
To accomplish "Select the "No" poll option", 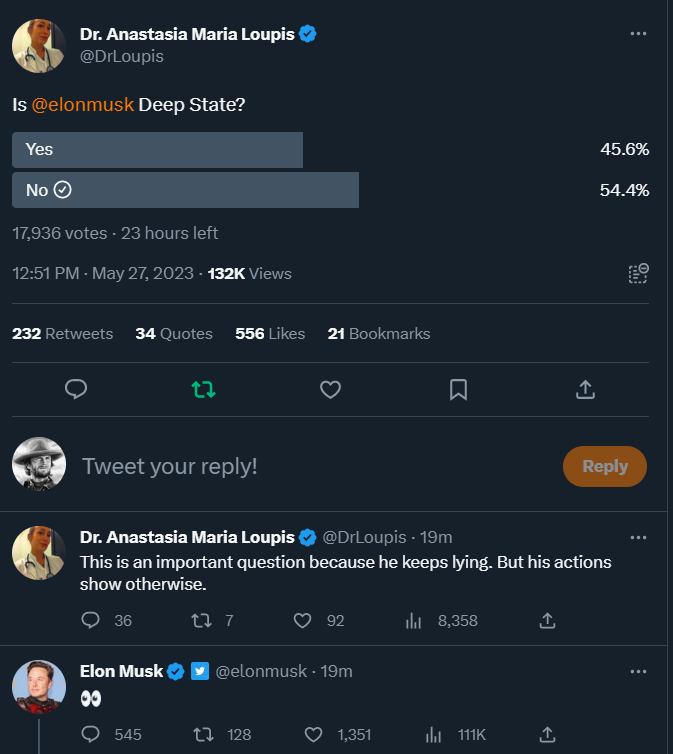I will [185, 190].
